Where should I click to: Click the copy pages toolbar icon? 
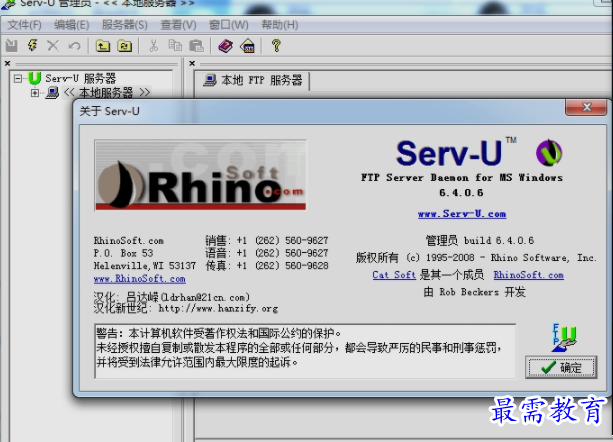click(x=175, y=46)
